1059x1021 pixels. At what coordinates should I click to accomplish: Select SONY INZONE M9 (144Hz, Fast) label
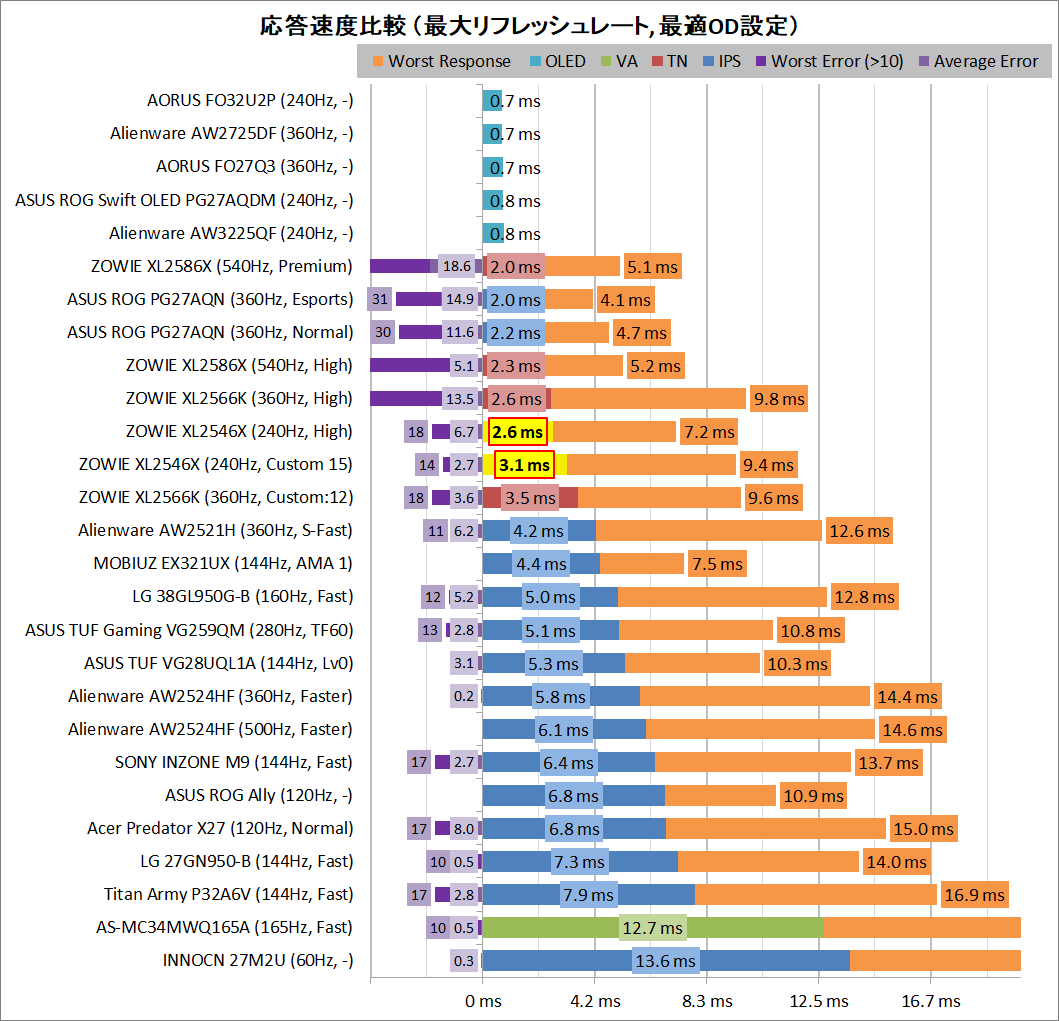point(234,763)
